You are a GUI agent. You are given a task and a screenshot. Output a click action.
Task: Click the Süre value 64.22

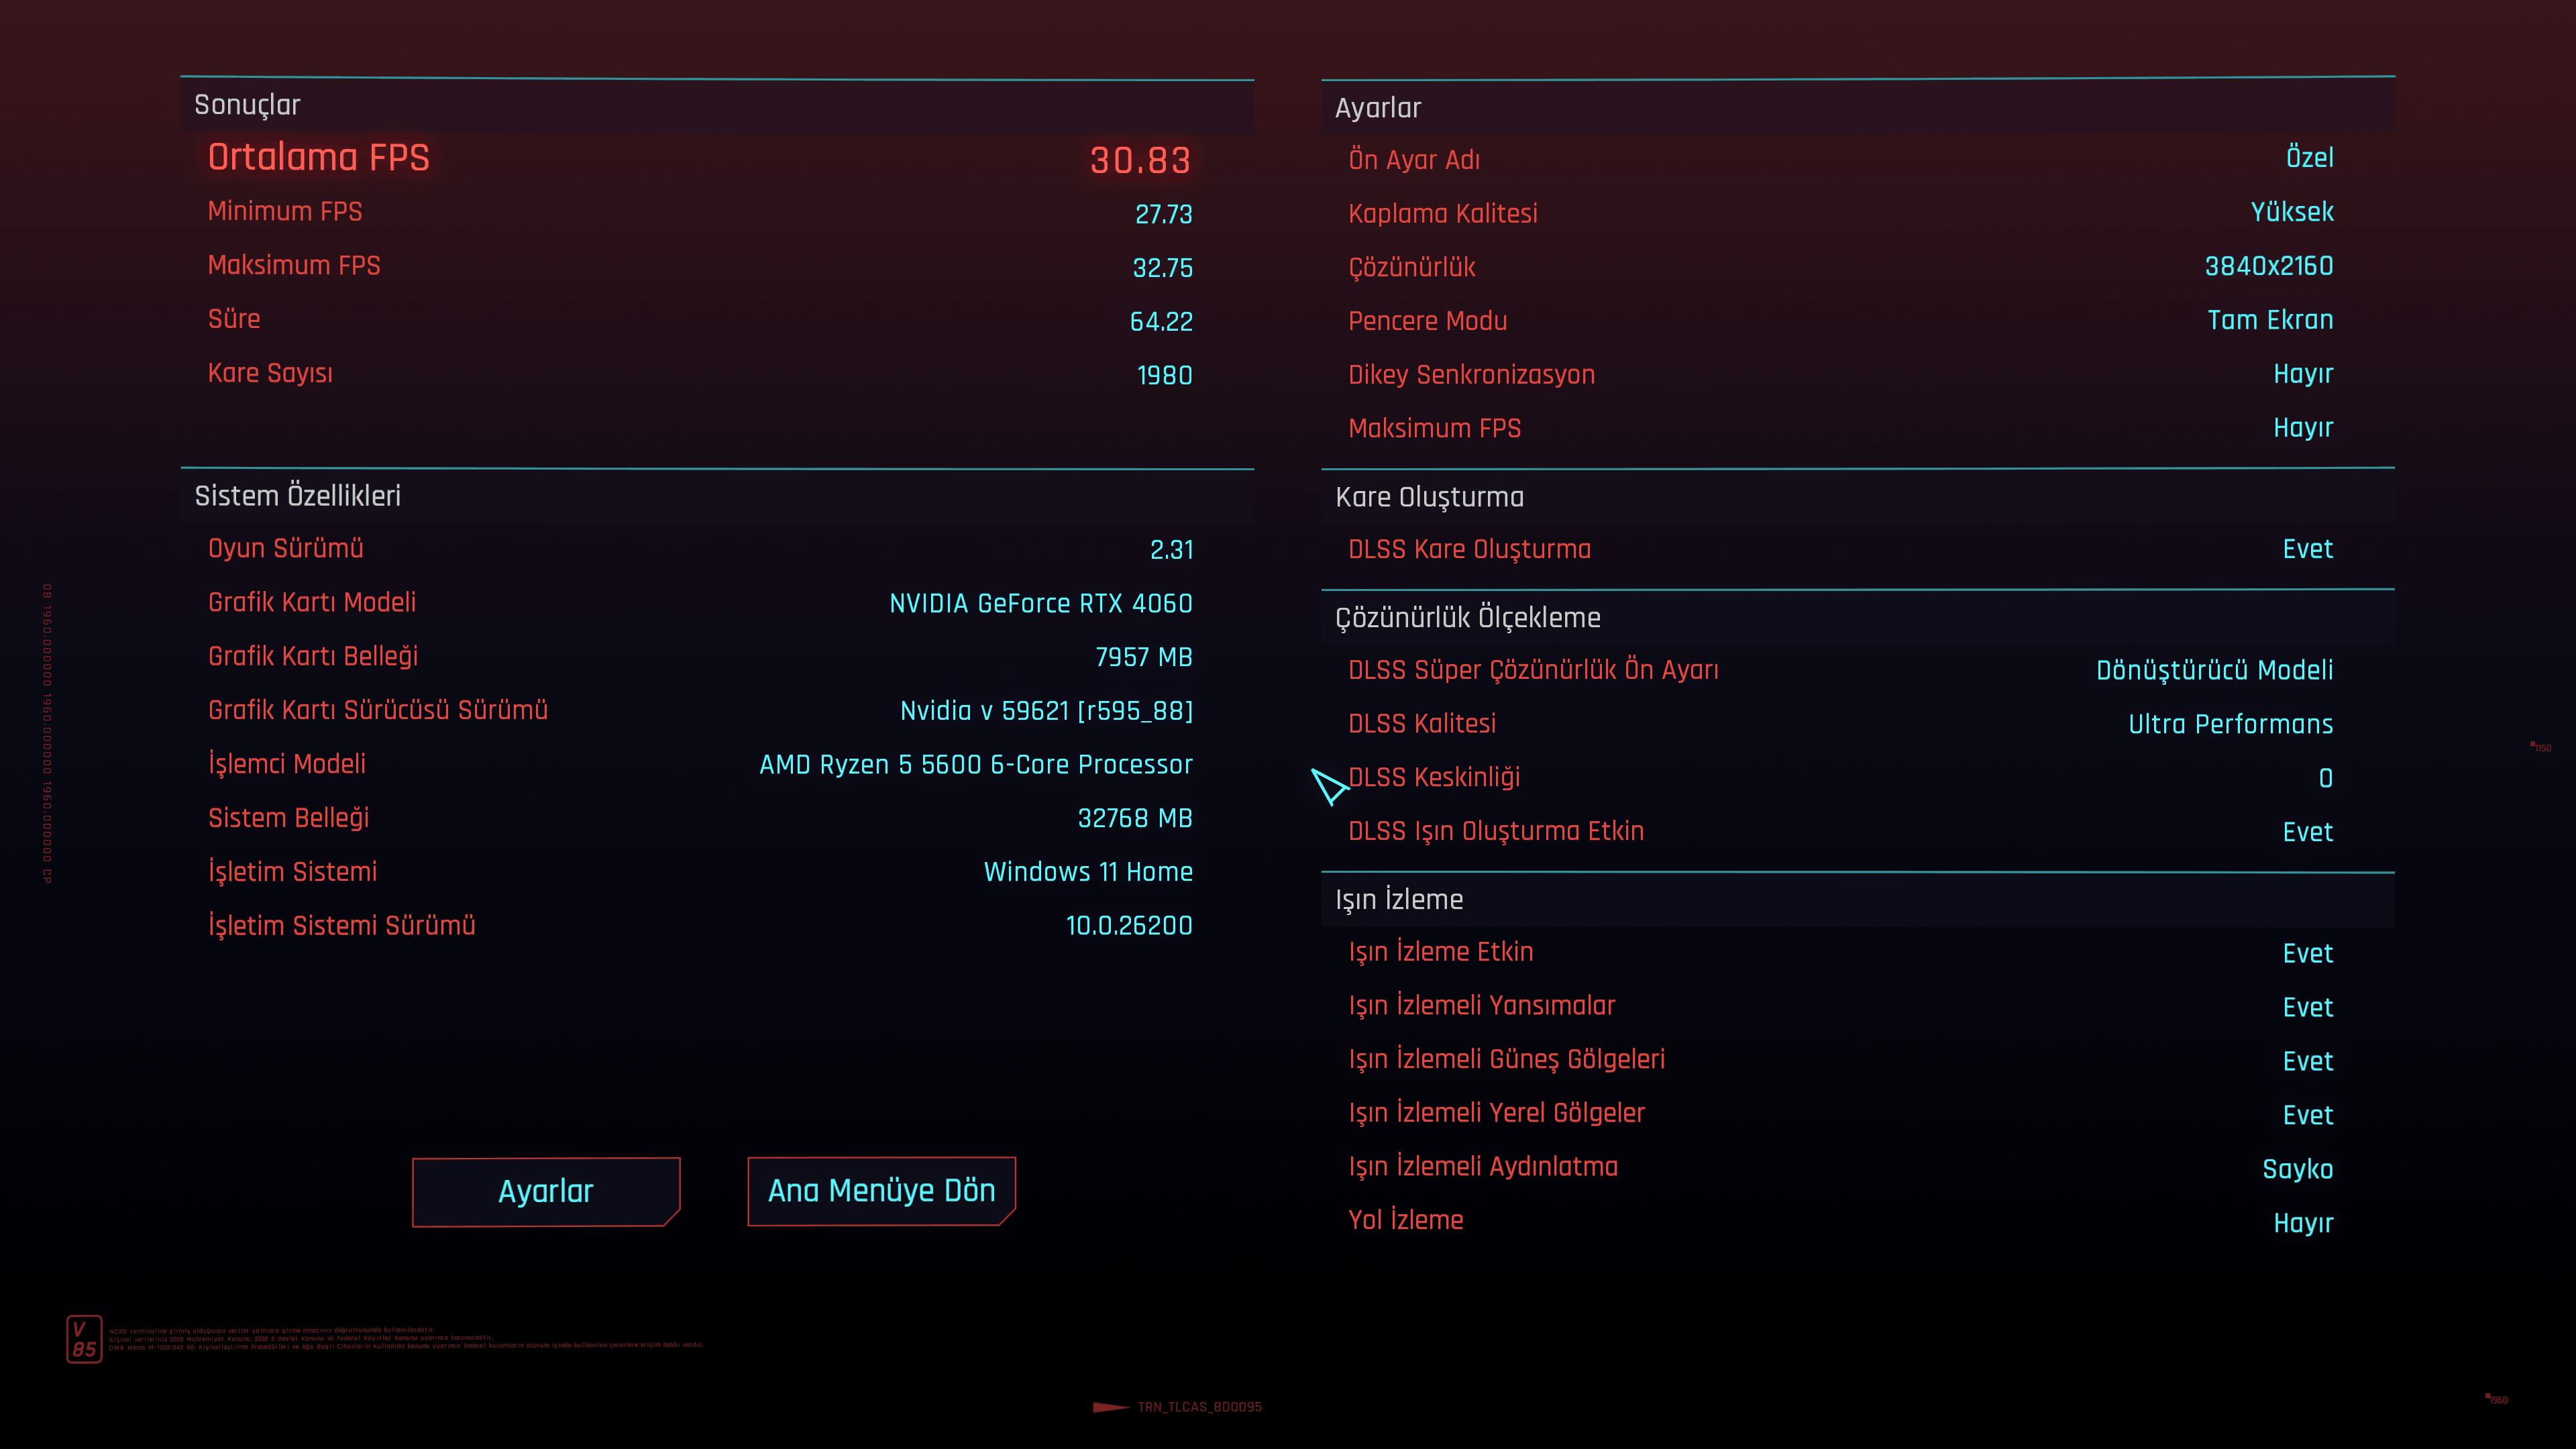1161,322
